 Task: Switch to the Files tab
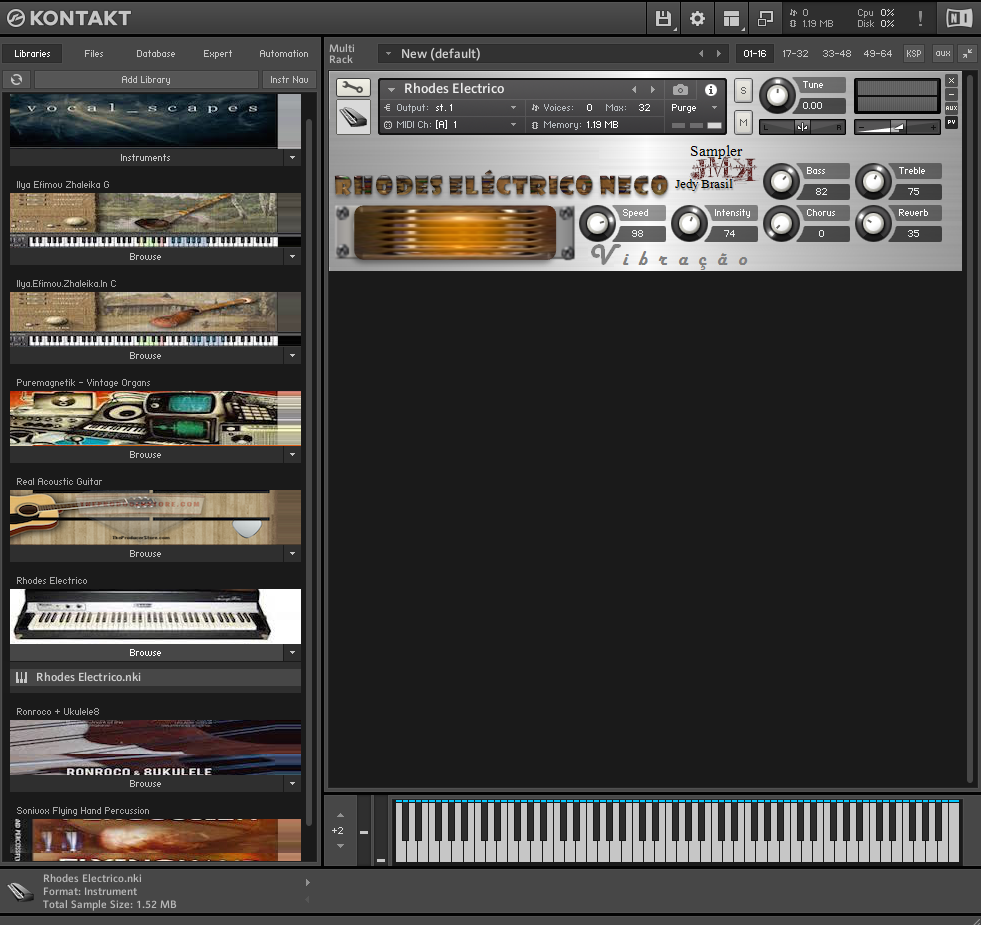click(94, 54)
